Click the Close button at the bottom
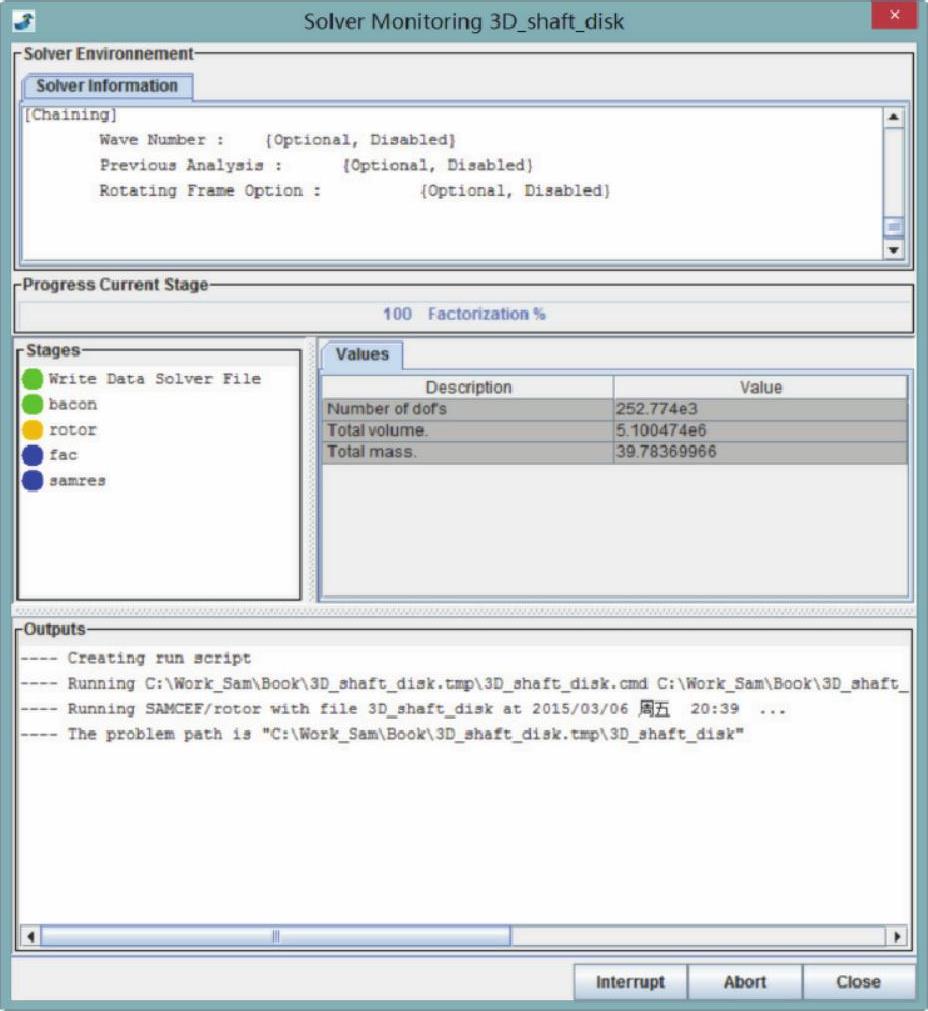This screenshot has height=1011, width=928. point(858,982)
